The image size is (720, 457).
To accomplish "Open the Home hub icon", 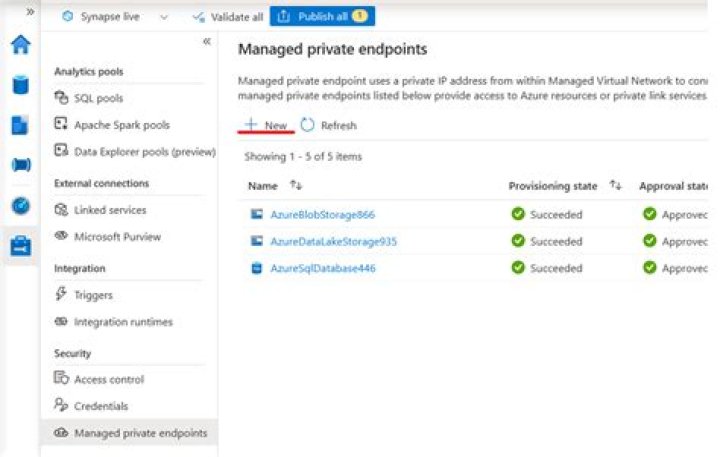I will click(x=20, y=46).
